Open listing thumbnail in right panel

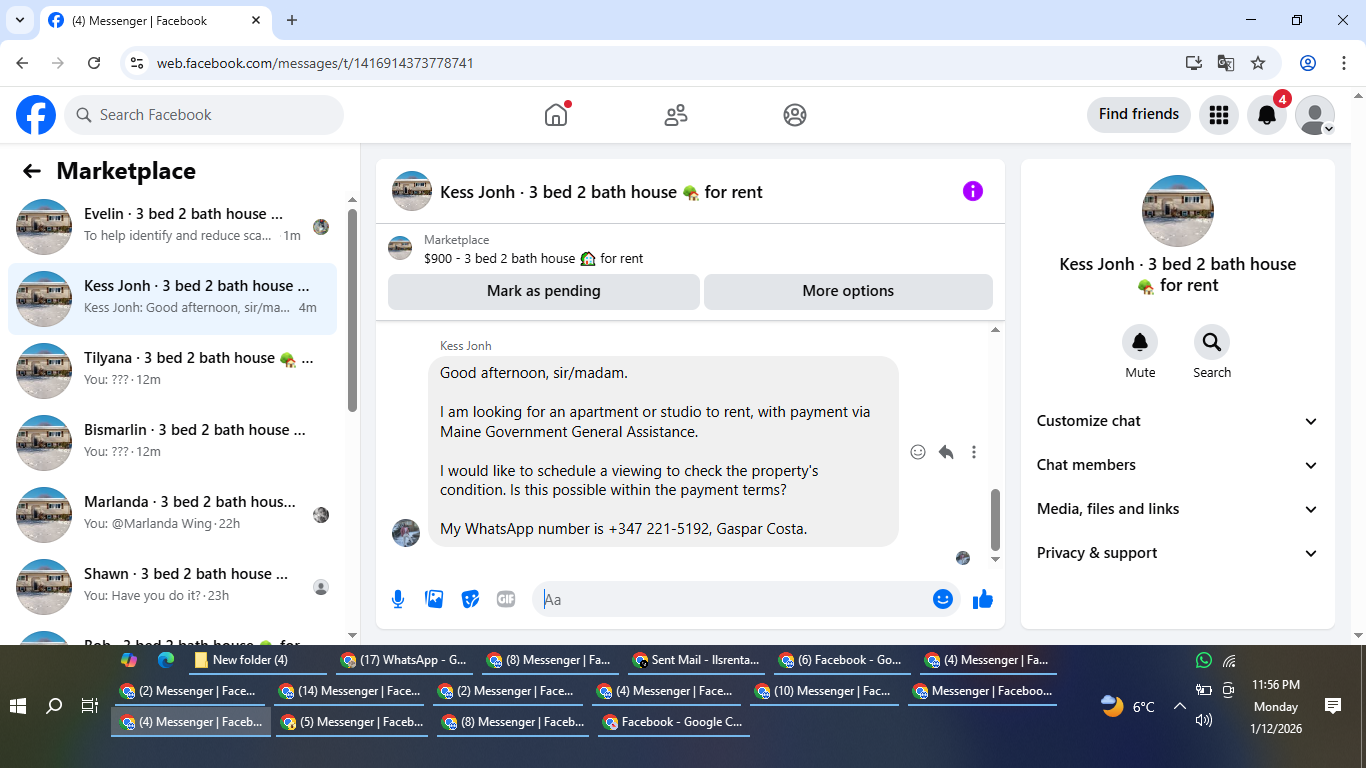(1178, 211)
